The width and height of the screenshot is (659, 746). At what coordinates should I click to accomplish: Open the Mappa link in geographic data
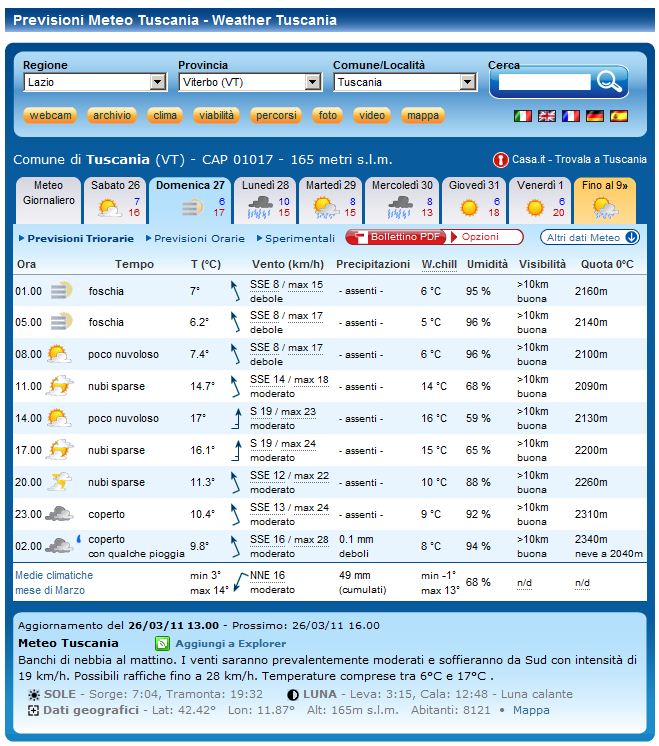[531, 710]
